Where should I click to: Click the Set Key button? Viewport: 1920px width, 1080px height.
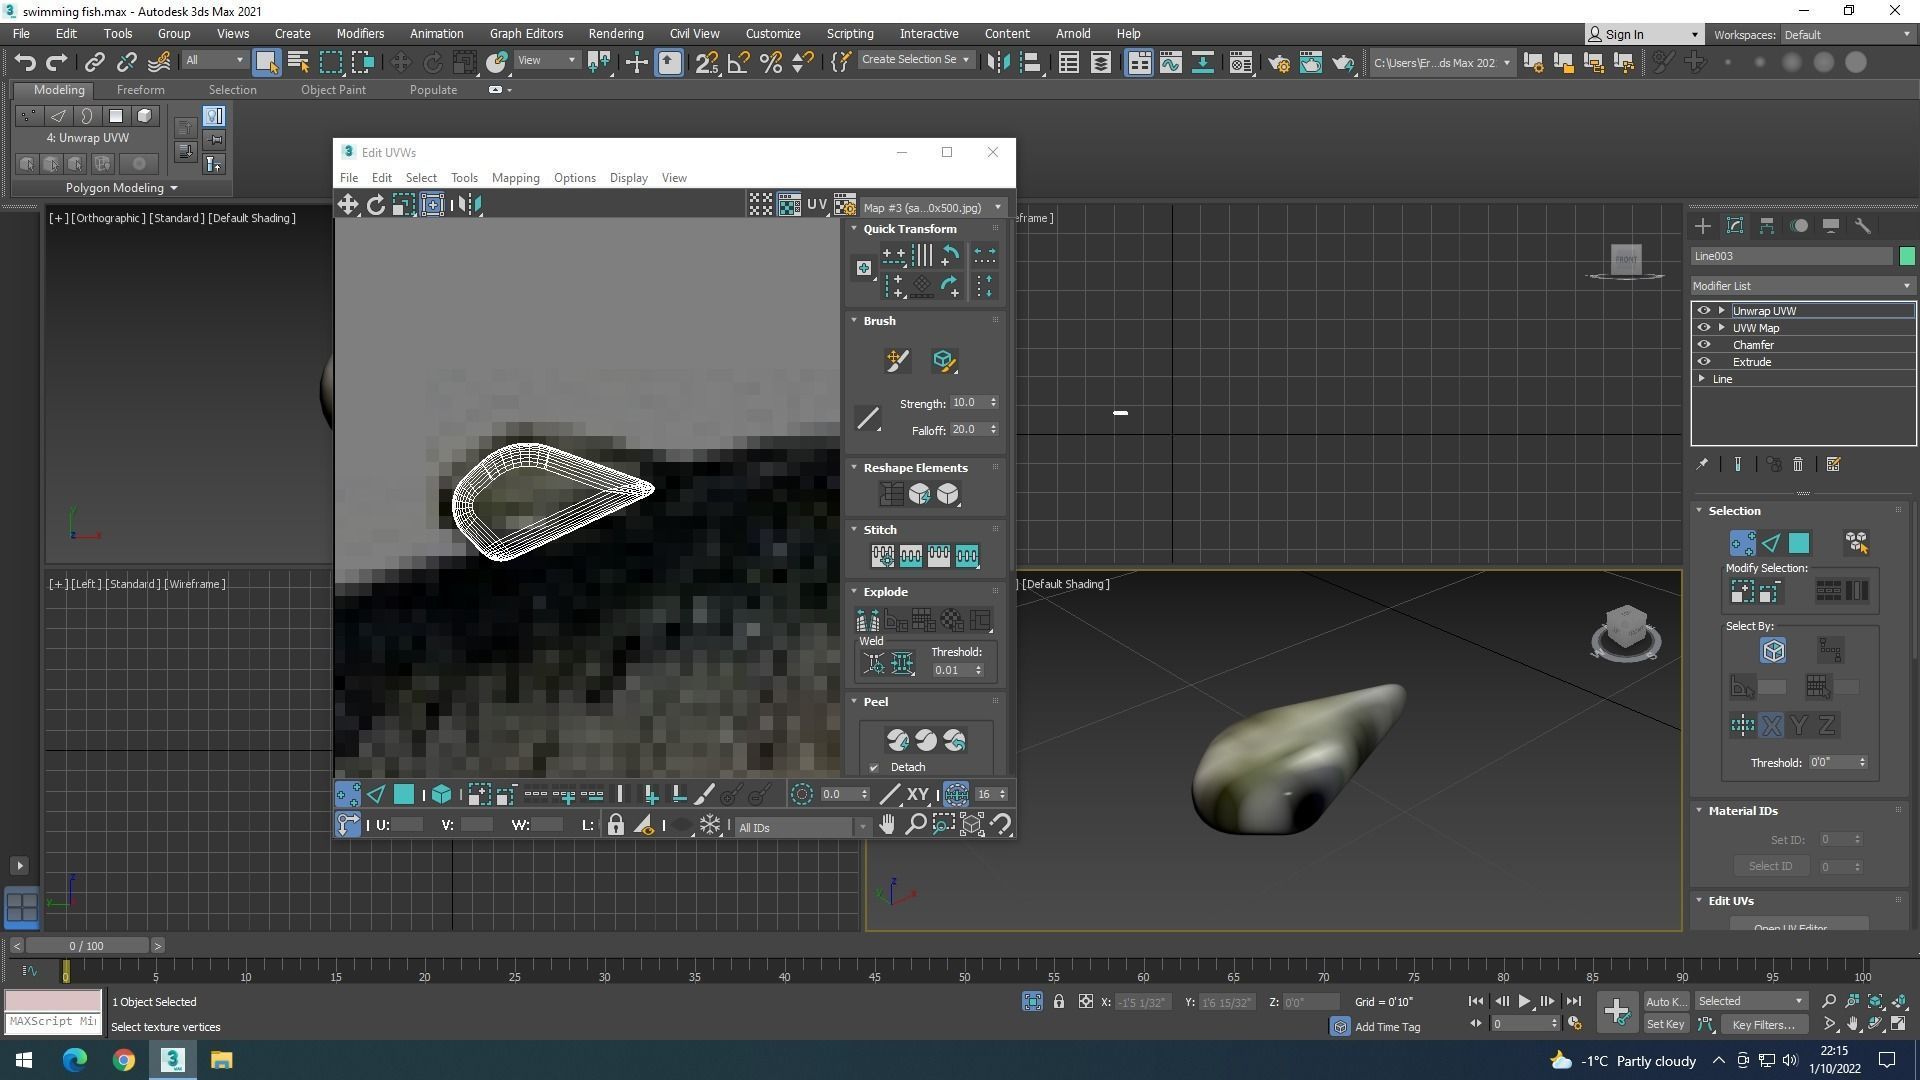[x=1666, y=1025]
